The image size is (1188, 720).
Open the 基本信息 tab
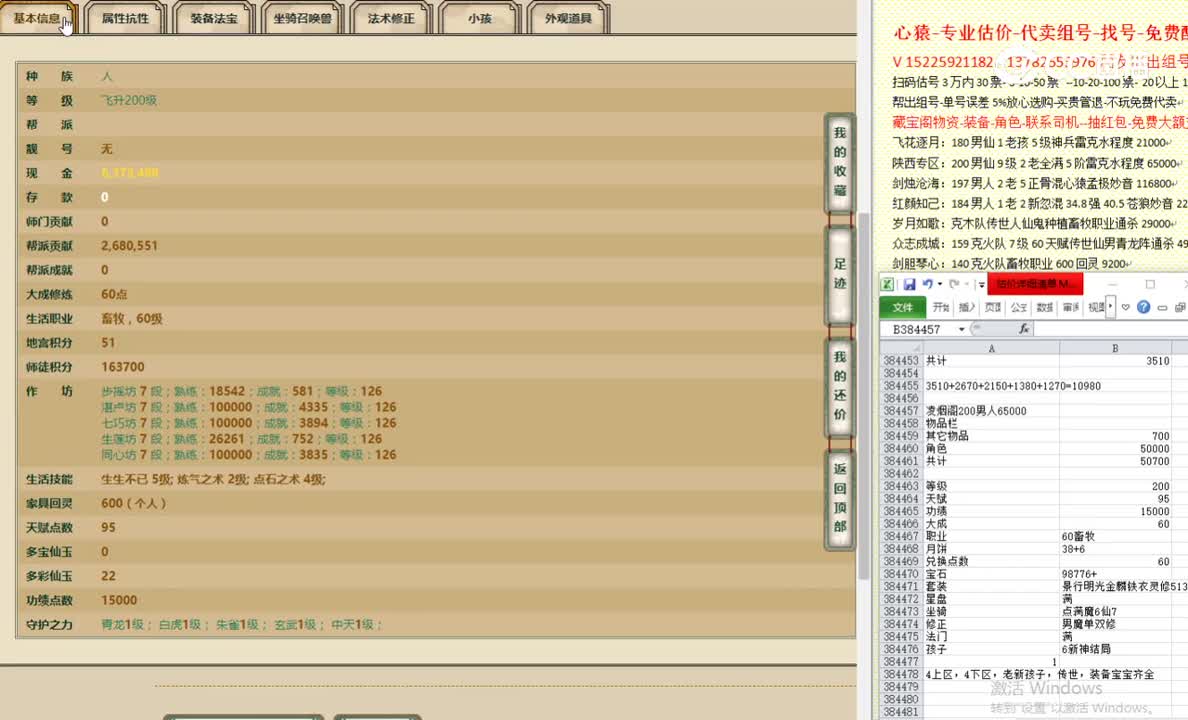(38, 18)
